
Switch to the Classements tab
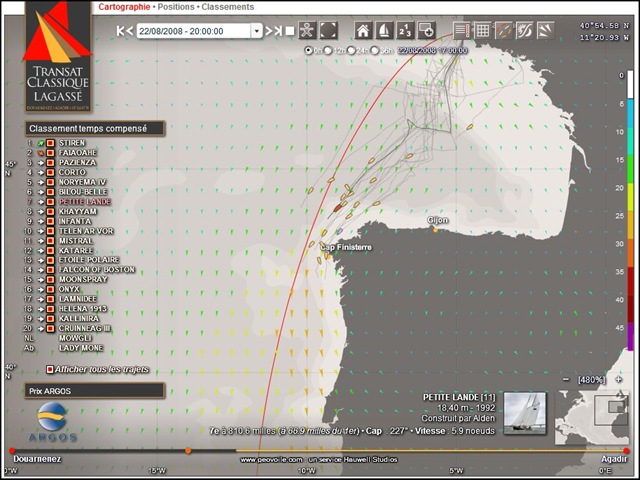[227, 7]
